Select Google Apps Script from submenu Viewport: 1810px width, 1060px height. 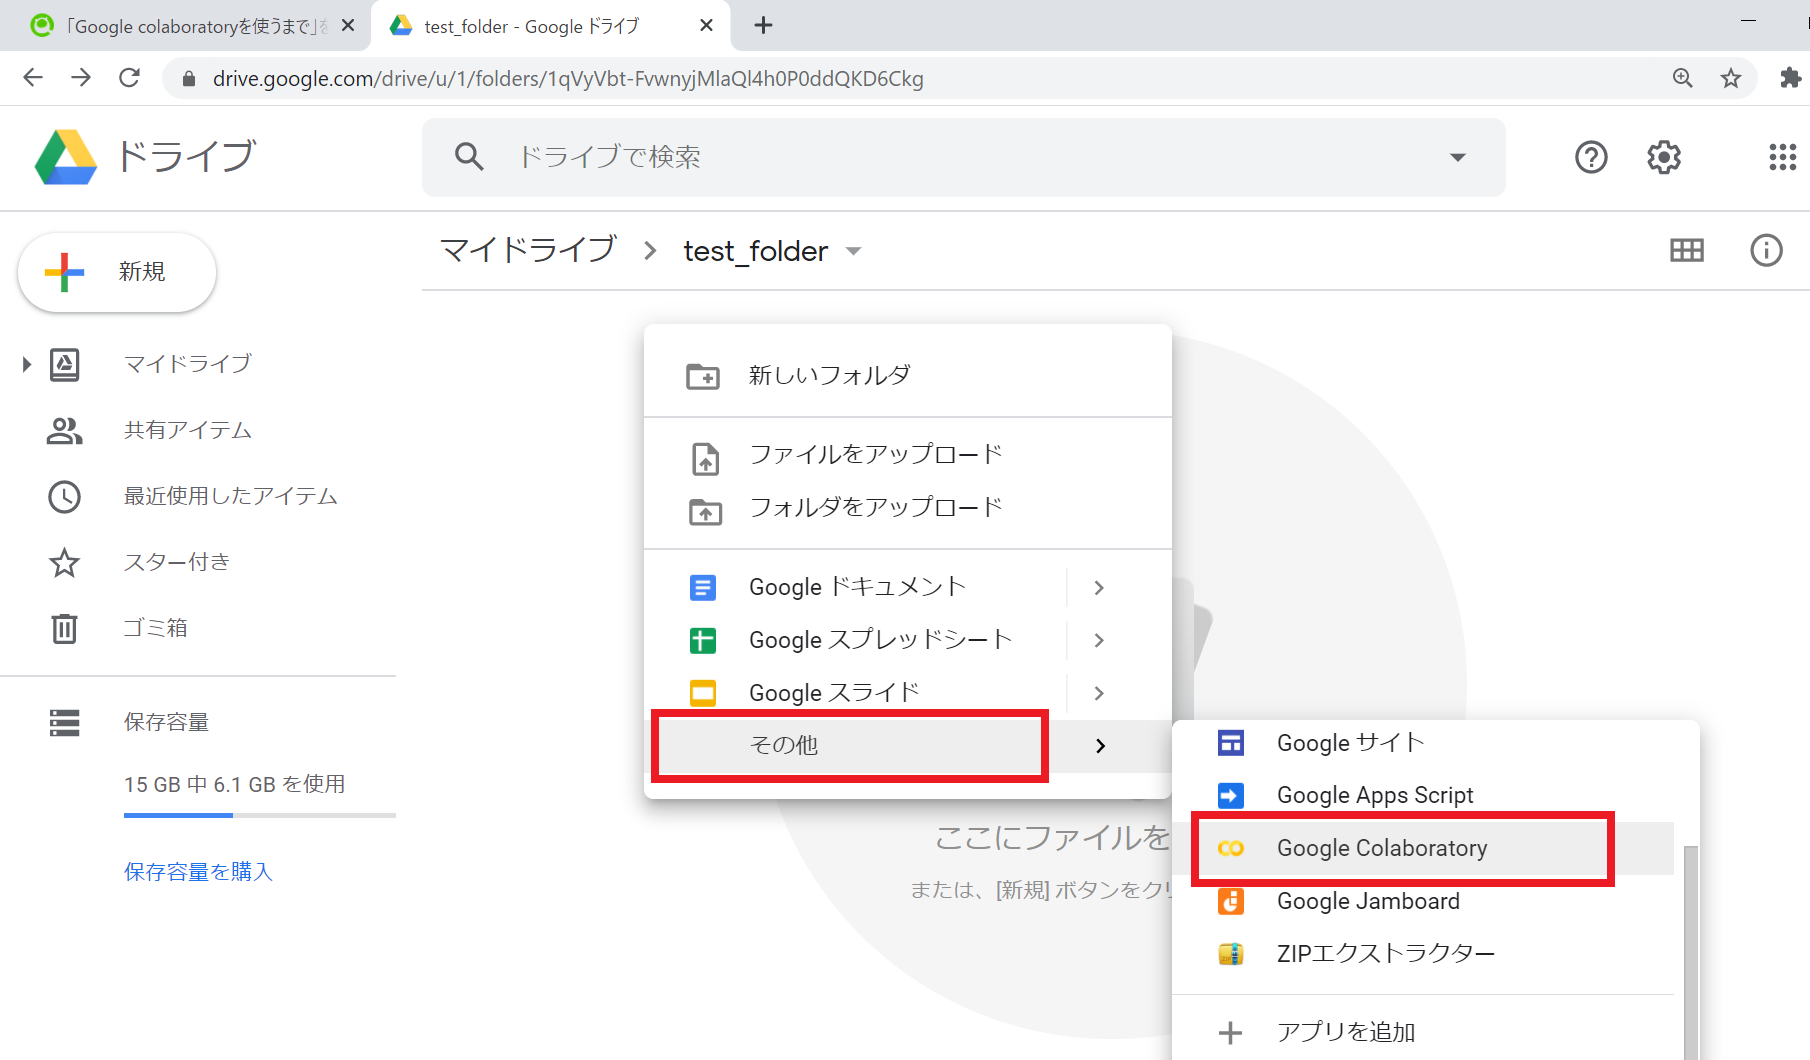[1423, 795]
